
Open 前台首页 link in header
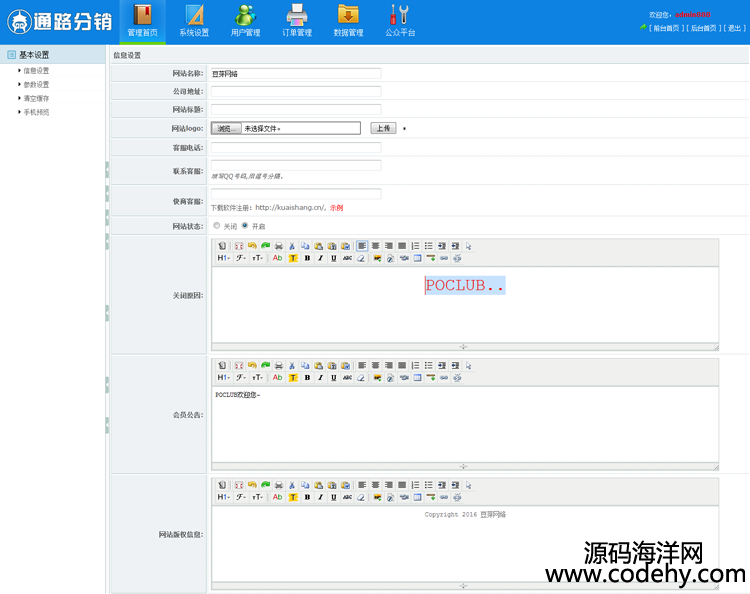click(x=666, y=28)
